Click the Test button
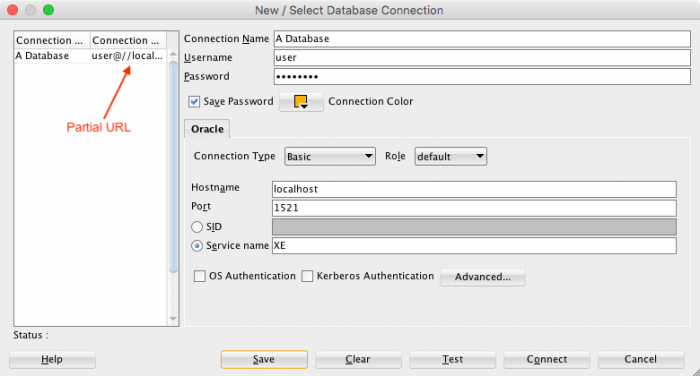The height and width of the screenshot is (376, 700). click(452, 359)
